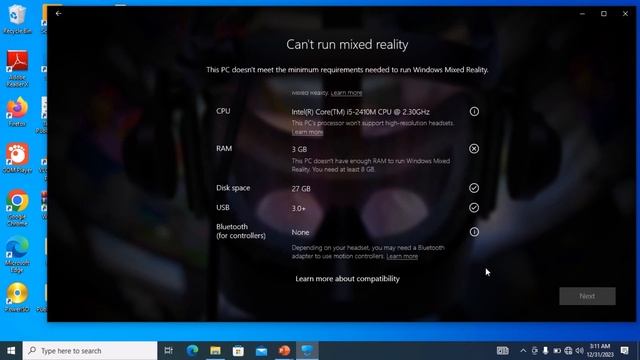Open the notification action center
This screenshot has width=640, height=360.
[624, 351]
